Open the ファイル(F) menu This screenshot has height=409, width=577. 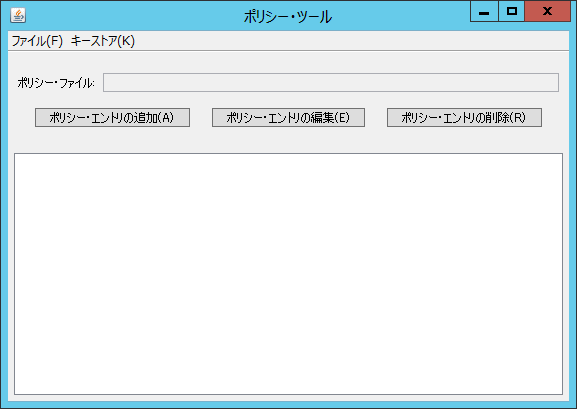click(37, 41)
